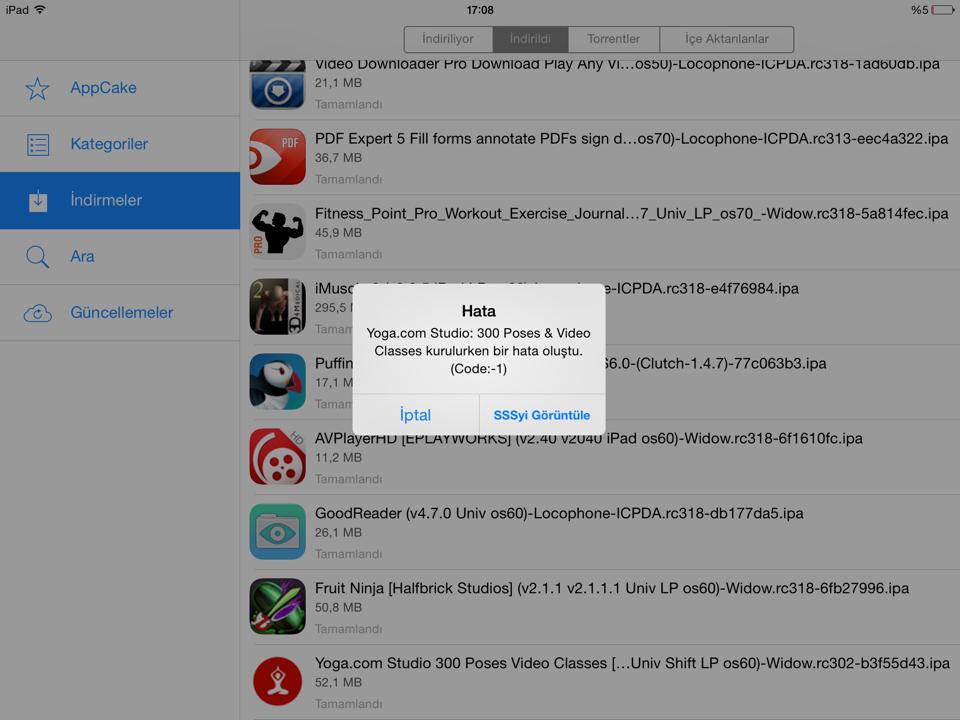Tap the 45,9 MB size label
Image resolution: width=960 pixels, height=720 pixels.
(339, 233)
